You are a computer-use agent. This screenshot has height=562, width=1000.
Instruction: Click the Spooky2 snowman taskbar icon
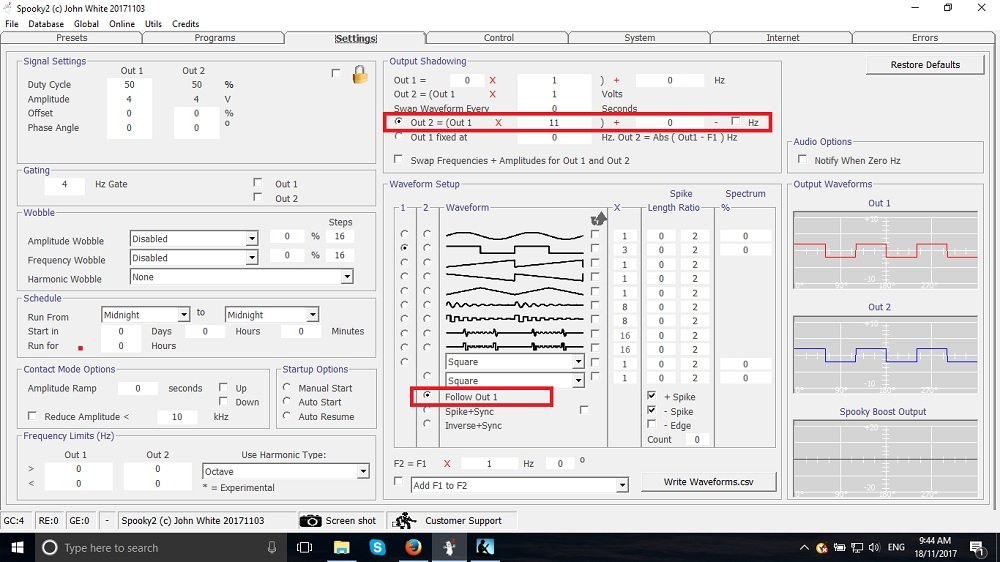450,547
